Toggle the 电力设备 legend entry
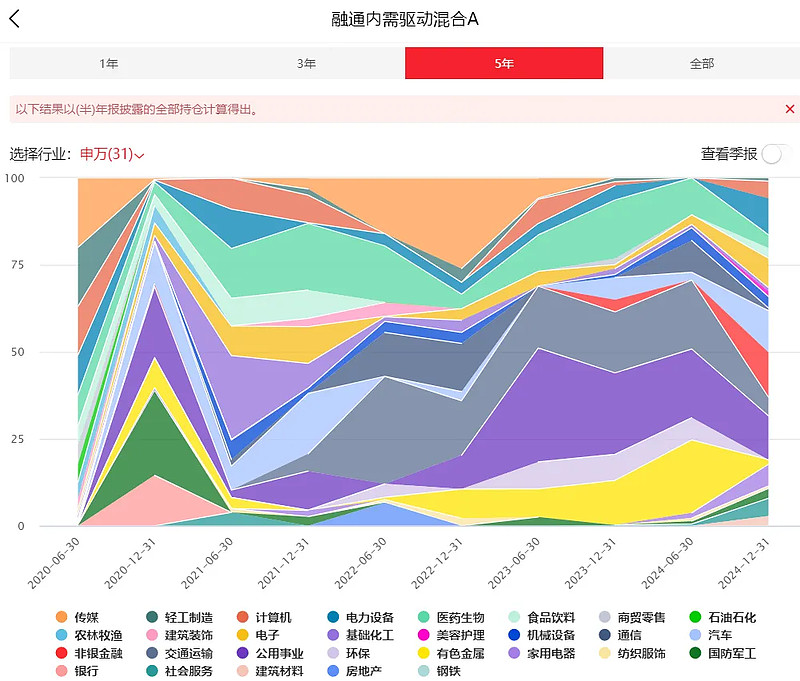 pyautogui.click(x=360, y=617)
